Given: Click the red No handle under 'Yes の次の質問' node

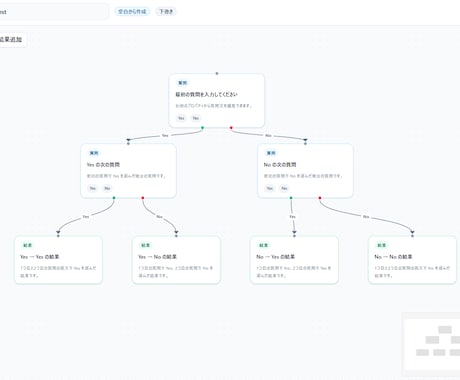Looking at the screenshot, I should (143, 198).
